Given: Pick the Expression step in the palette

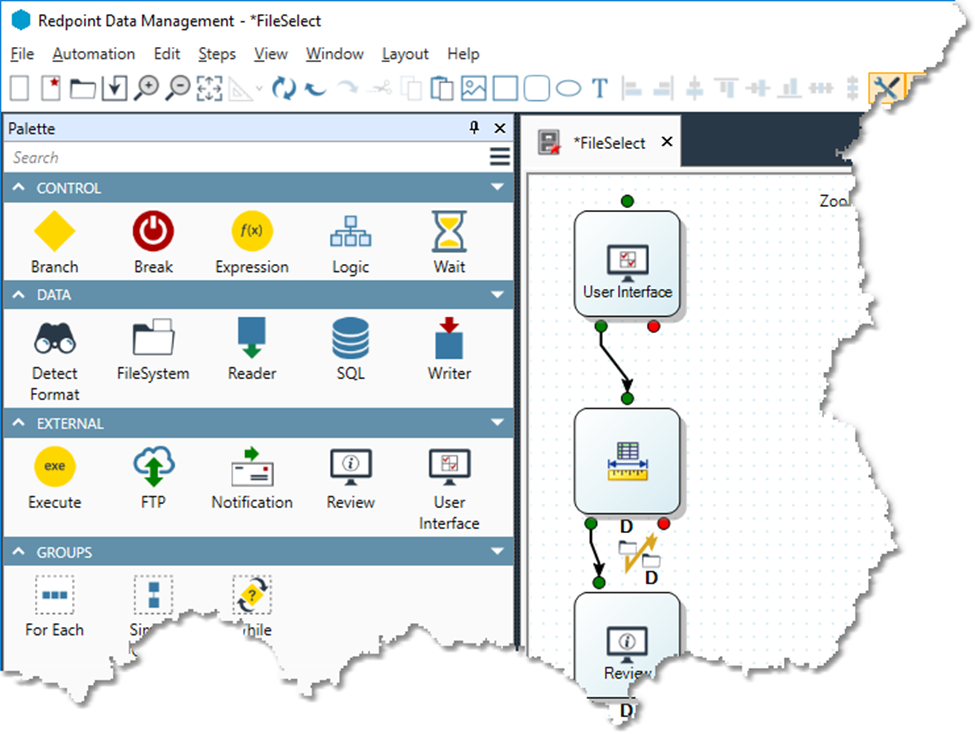Looking at the screenshot, I should pyautogui.click(x=252, y=232).
